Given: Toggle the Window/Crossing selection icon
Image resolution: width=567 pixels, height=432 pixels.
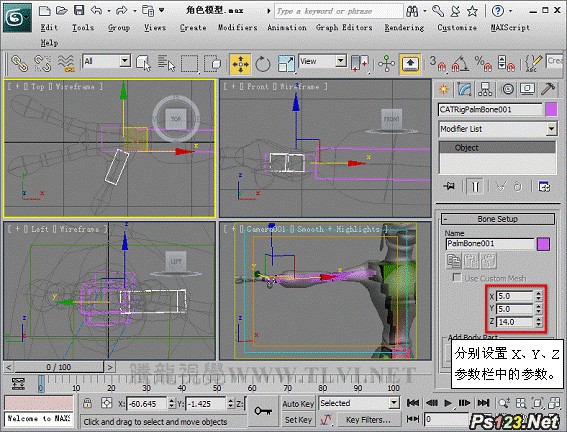Looking at the screenshot, I should tap(213, 64).
